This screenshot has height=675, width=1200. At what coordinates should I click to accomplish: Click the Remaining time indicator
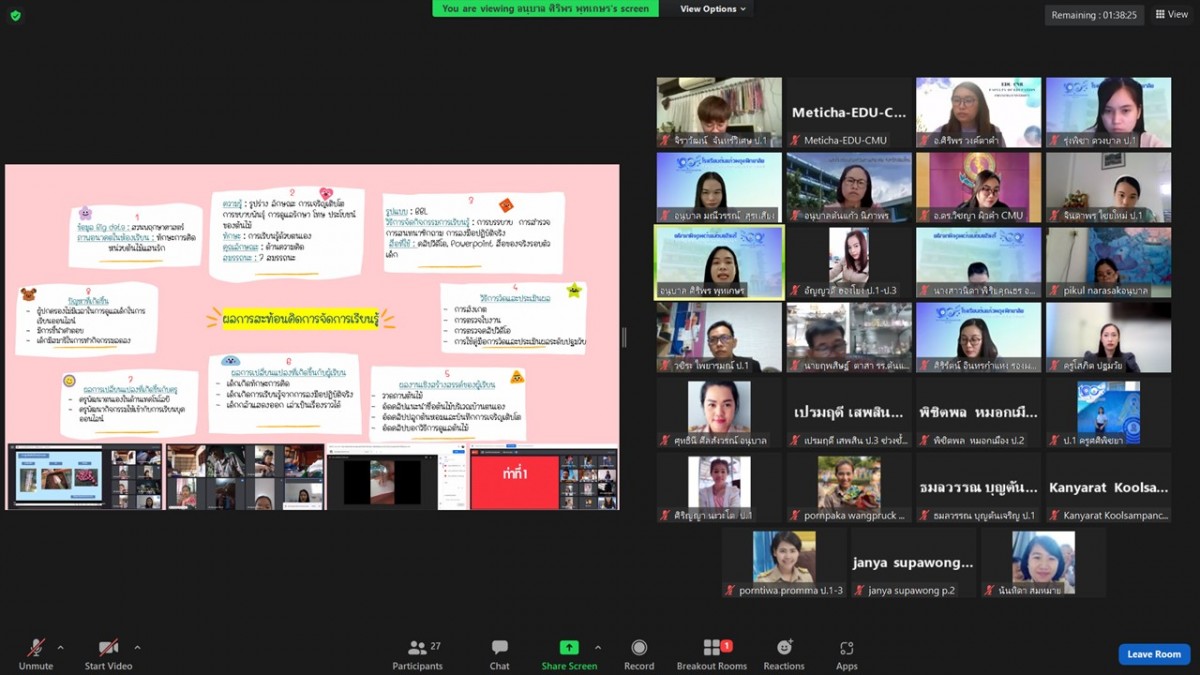click(1094, 15)
